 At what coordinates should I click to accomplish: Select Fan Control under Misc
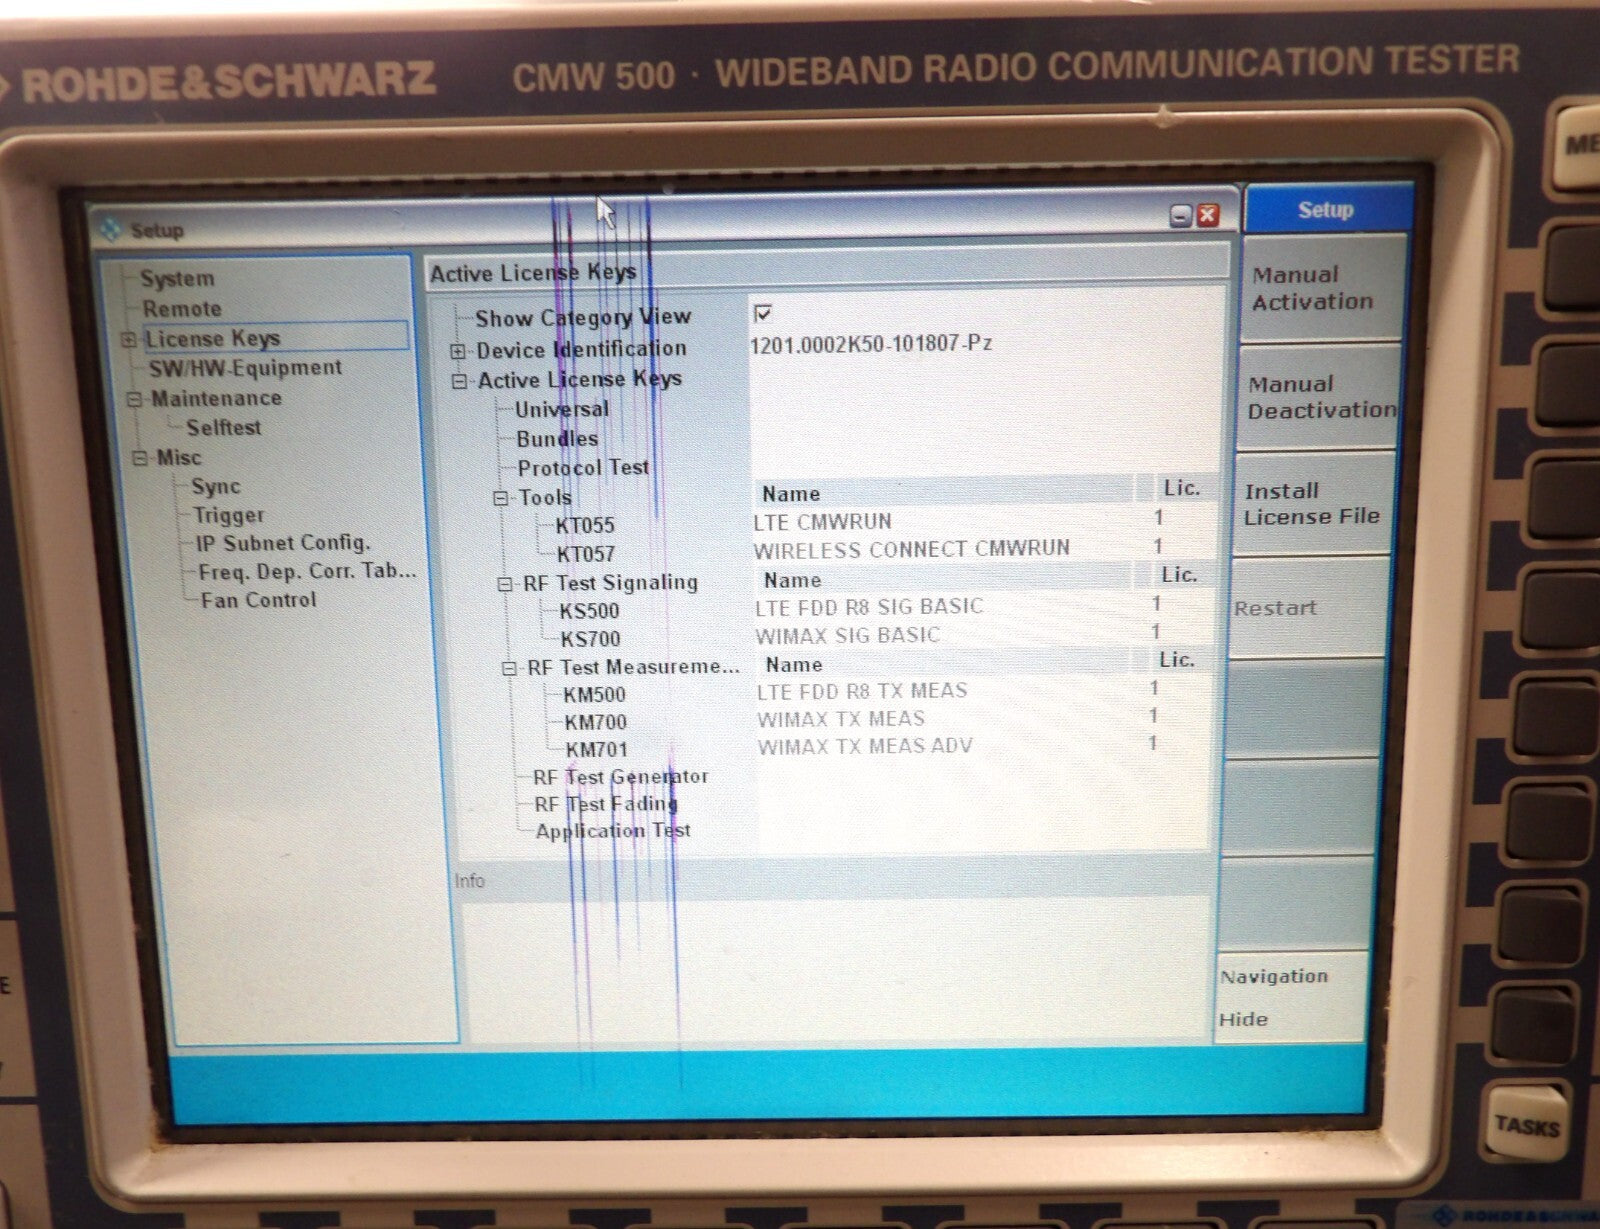[x=258, y=600]
